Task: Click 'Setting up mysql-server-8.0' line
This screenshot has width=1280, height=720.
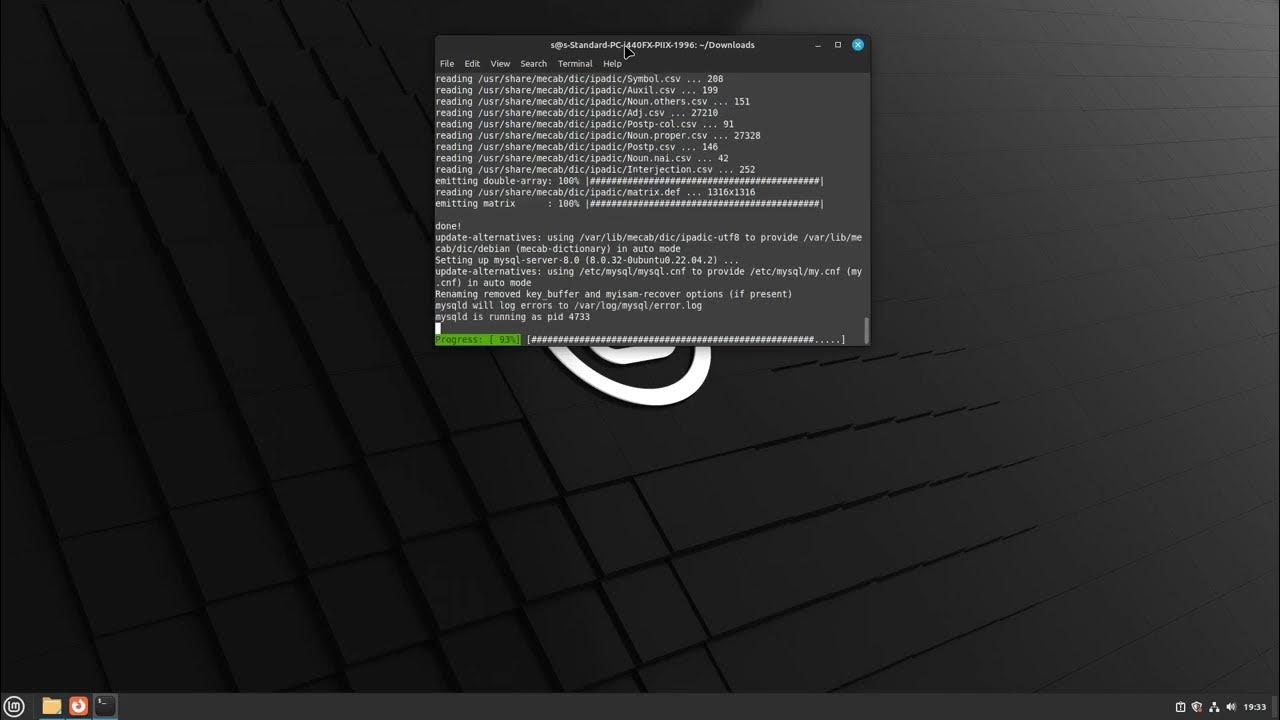Action: click(x=587, y=260)
